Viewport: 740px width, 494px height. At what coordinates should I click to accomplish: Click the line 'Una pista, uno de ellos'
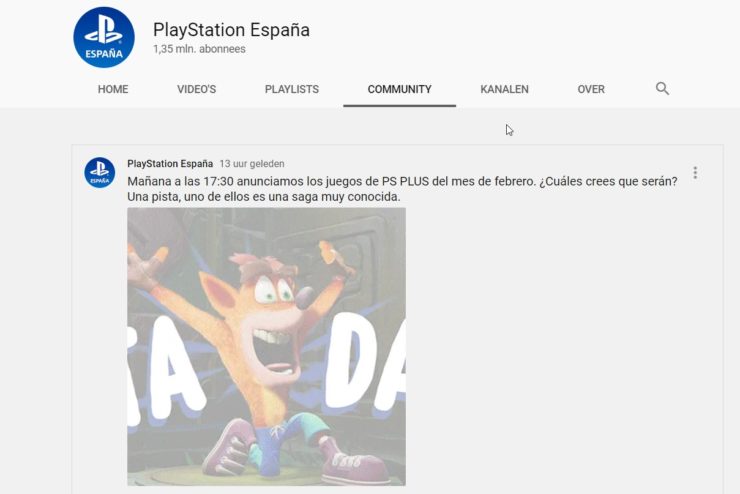(x=263, y=197)
